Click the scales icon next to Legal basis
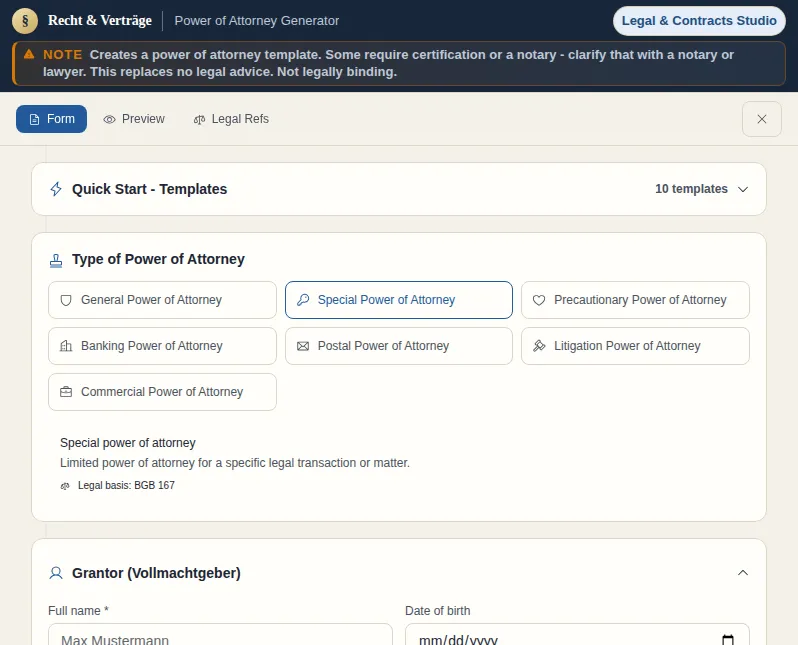798x645 pixels. click(65, 486)
